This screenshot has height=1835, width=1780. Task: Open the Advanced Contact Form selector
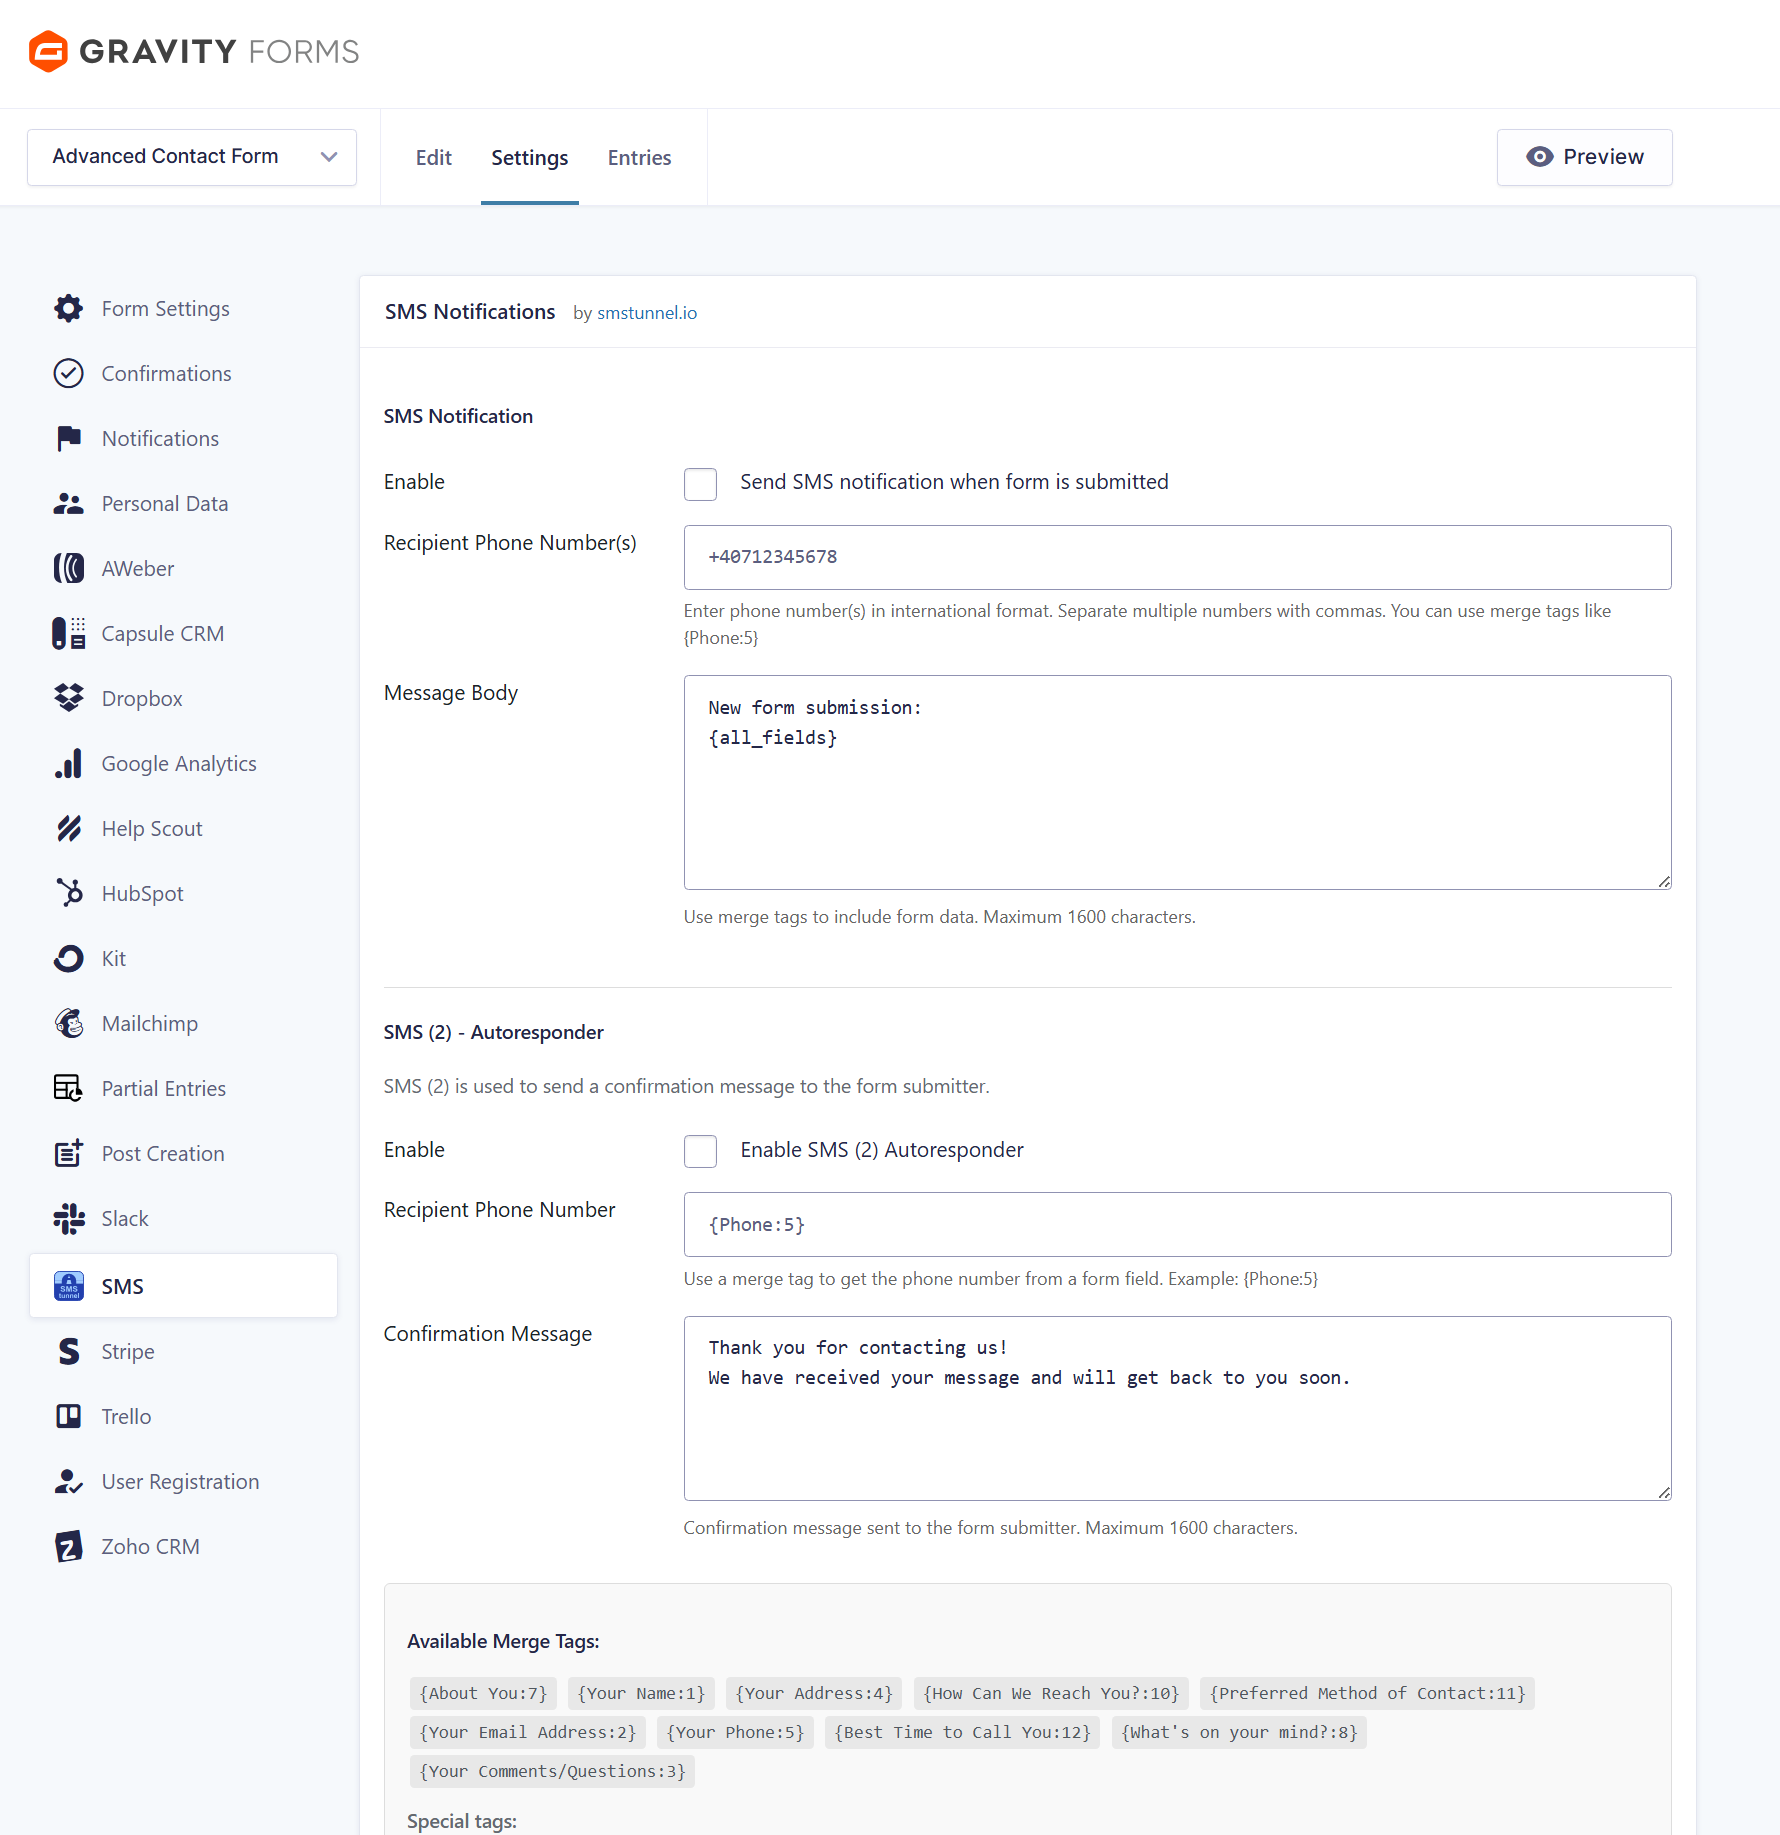point(191,157)
